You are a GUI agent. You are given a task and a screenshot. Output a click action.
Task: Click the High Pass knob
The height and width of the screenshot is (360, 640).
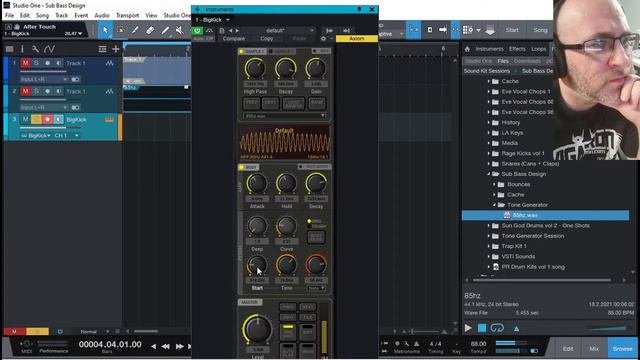coord(255,69)
